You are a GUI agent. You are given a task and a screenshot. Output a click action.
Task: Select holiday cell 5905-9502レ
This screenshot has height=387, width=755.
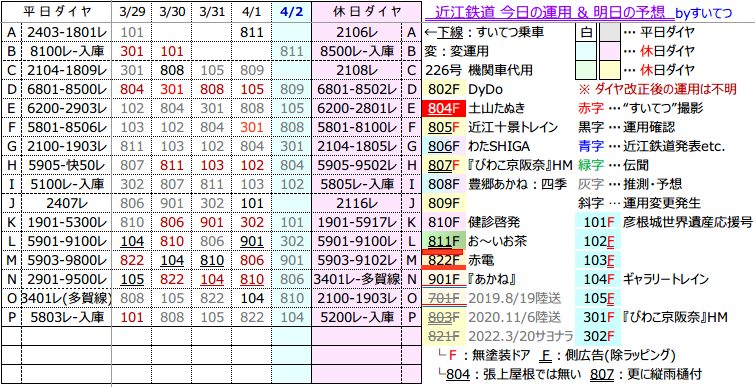(357, 166)
